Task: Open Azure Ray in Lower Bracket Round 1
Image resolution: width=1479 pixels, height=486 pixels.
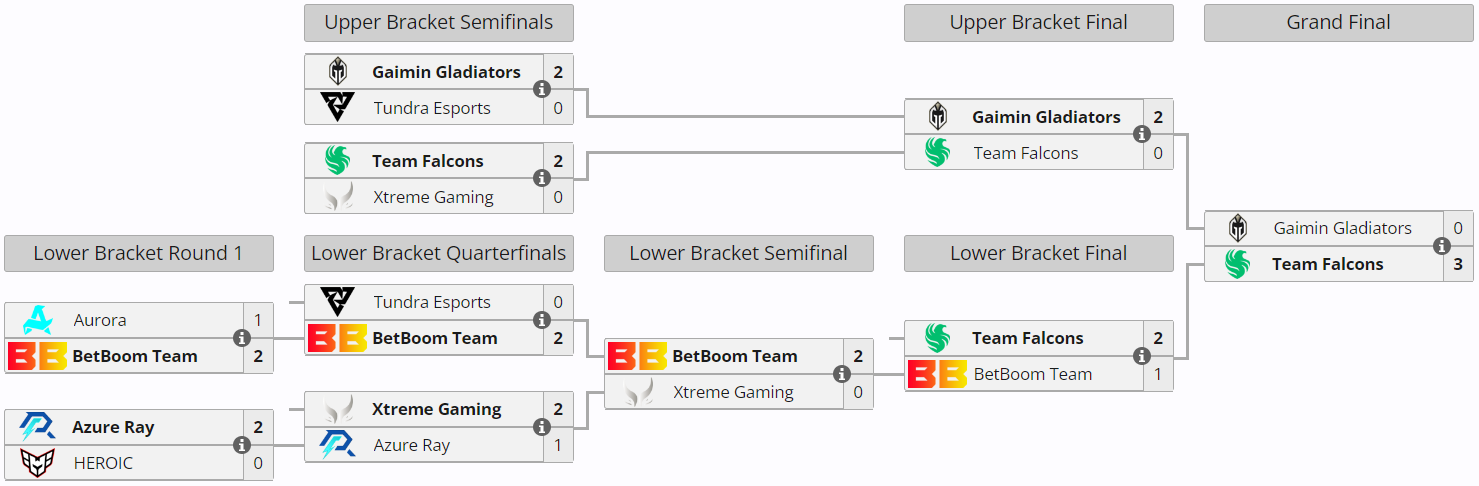Action: click(113, 427)
